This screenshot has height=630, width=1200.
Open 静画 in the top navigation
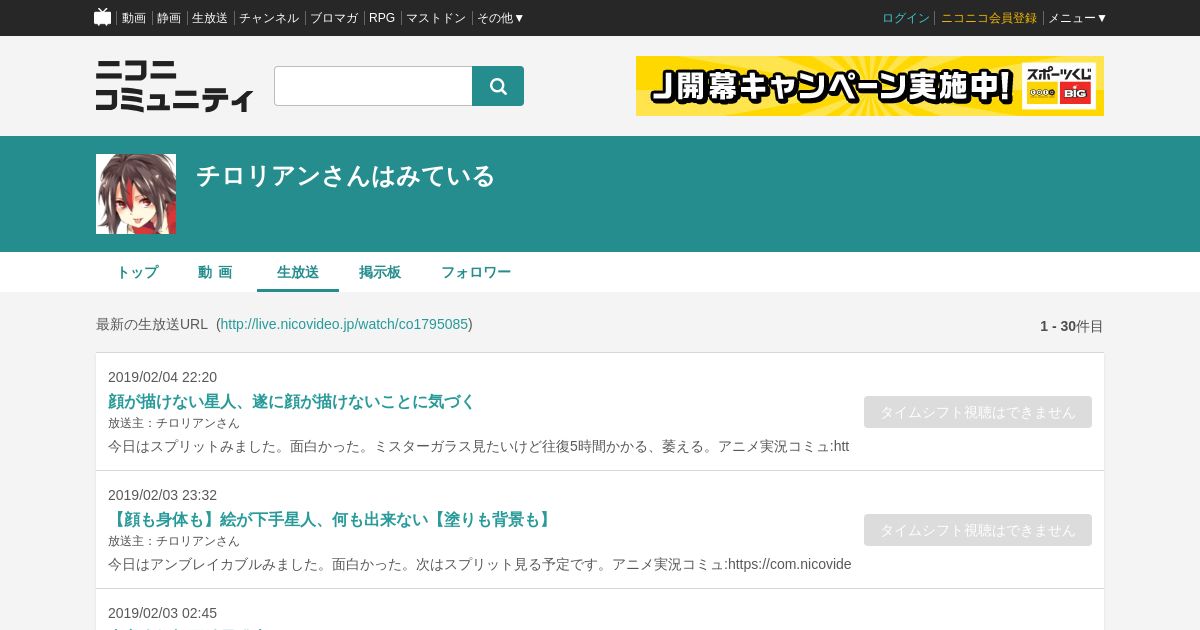[x=169, y=18]
